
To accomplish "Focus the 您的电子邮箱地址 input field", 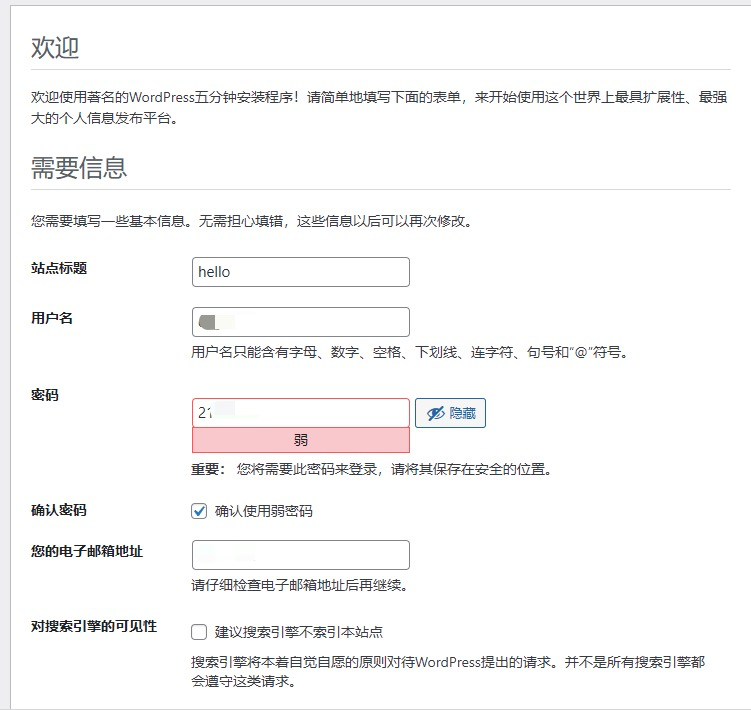I will point(301,555).
